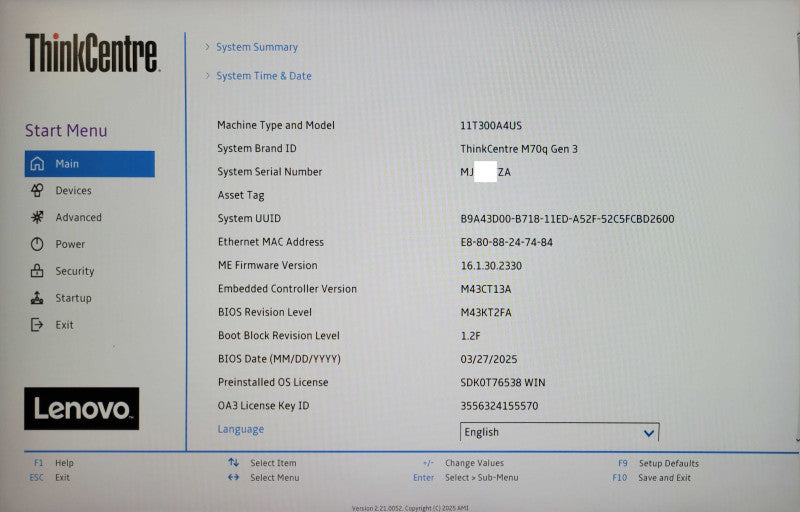Click the Language dropdown arrow
The height and width of the screenshot is (512, 800).
click(x=648, y=433)
